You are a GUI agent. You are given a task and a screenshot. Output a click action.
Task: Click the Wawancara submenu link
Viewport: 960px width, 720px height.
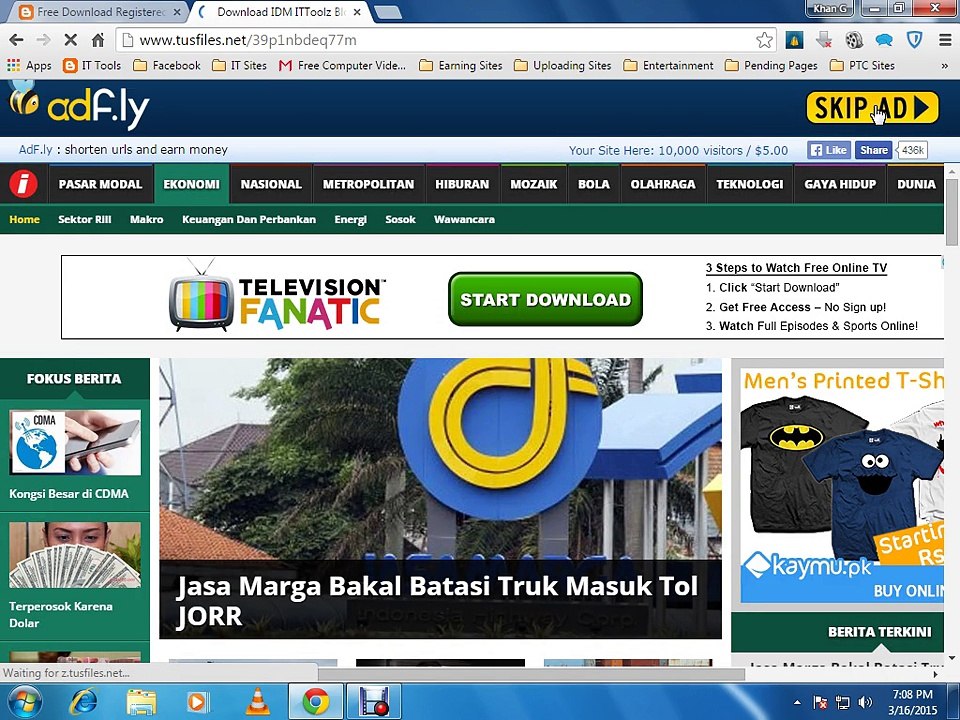click(464, 219)
